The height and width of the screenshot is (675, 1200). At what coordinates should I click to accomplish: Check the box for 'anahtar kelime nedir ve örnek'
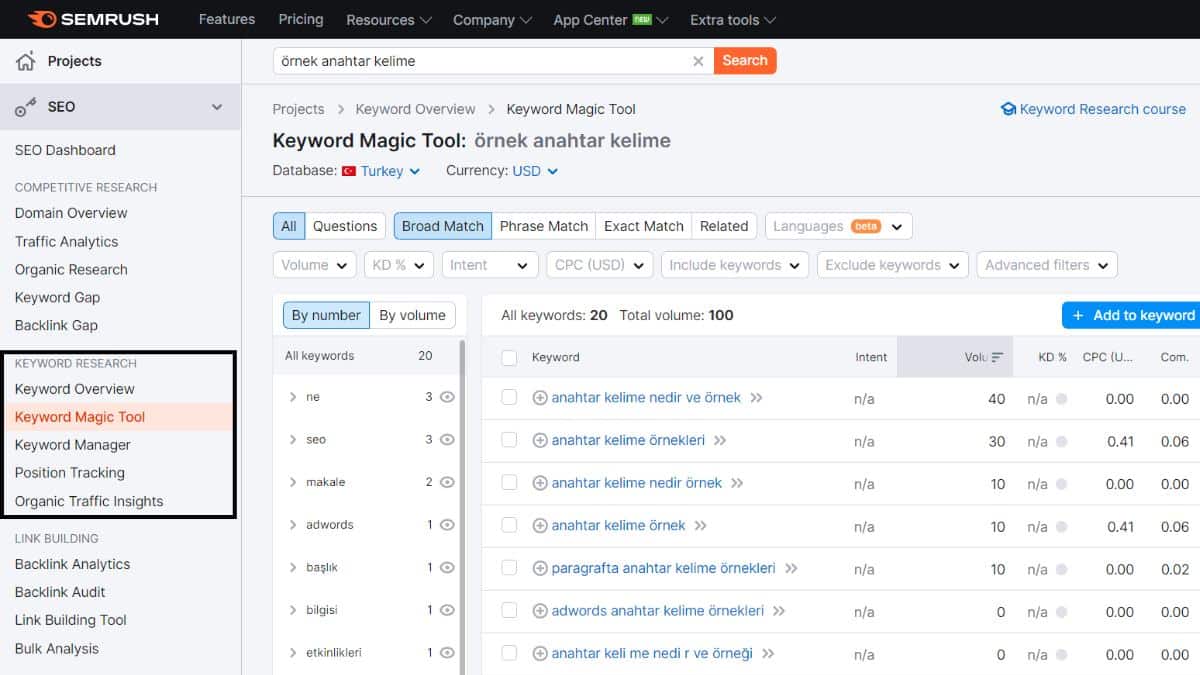pyautogui.click(x=509, y=397)
